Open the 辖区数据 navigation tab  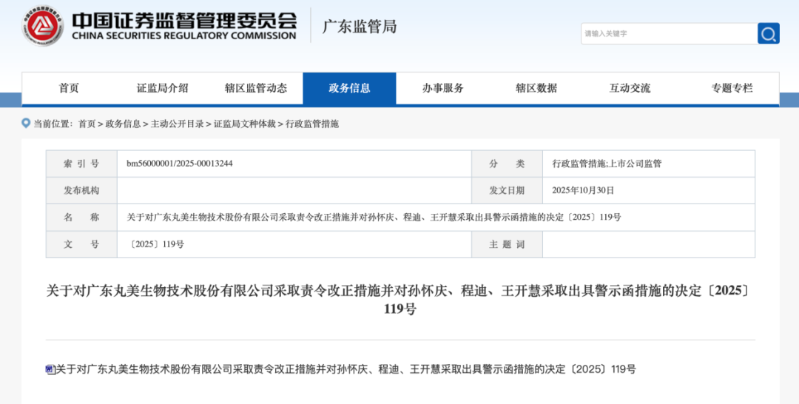(x=536, y=88)
